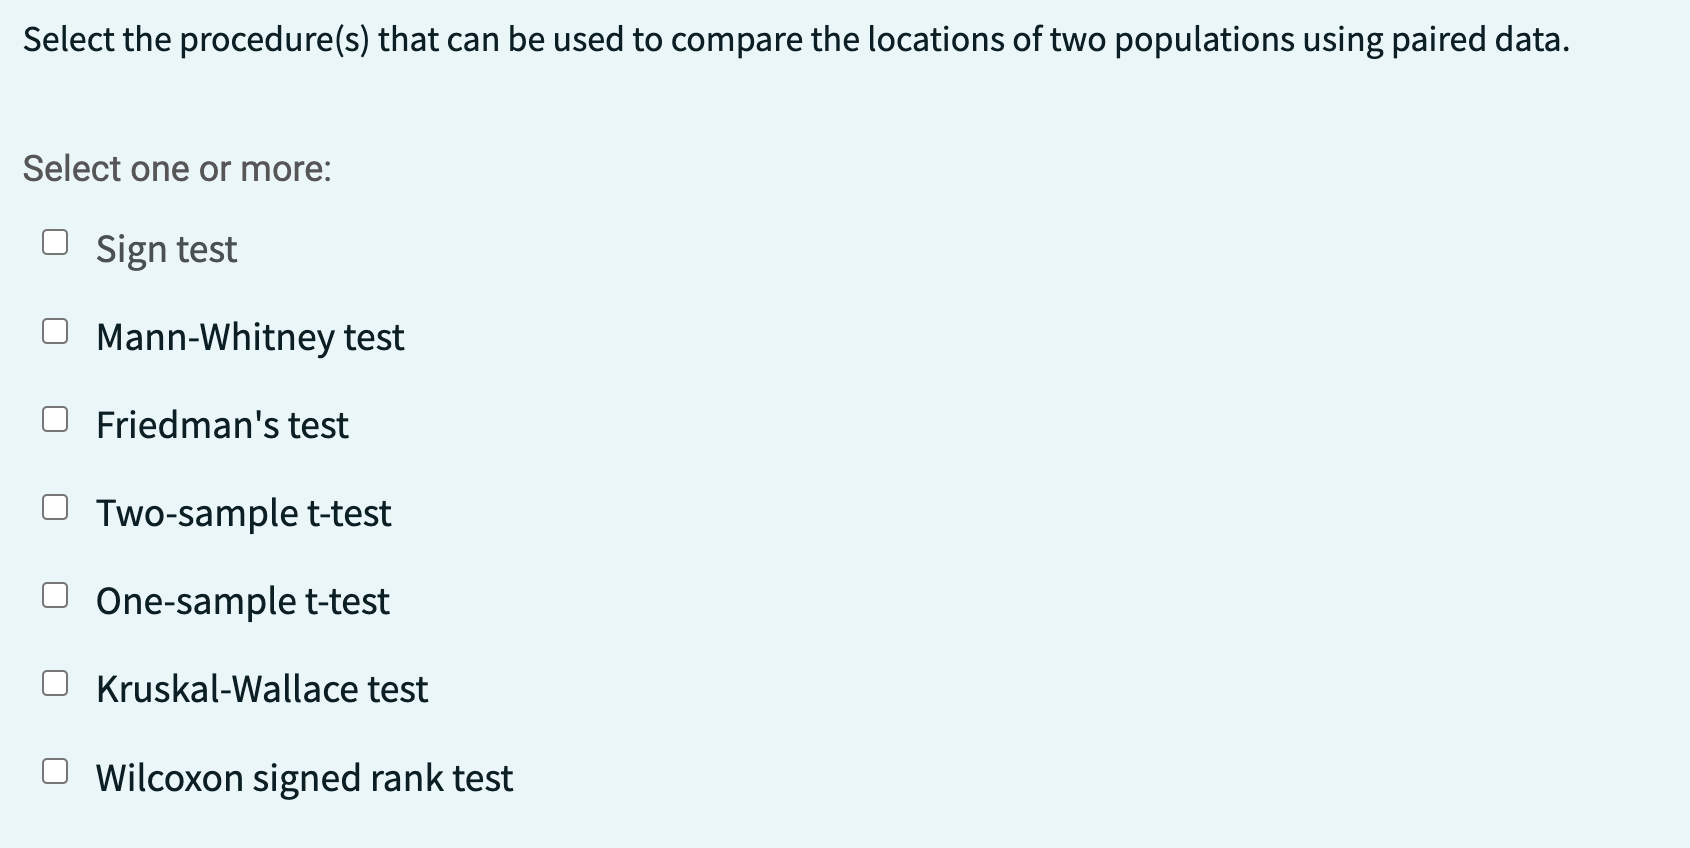Select the Mann-Whitney test answer label
1690x848 pixels.
point(249,337)
